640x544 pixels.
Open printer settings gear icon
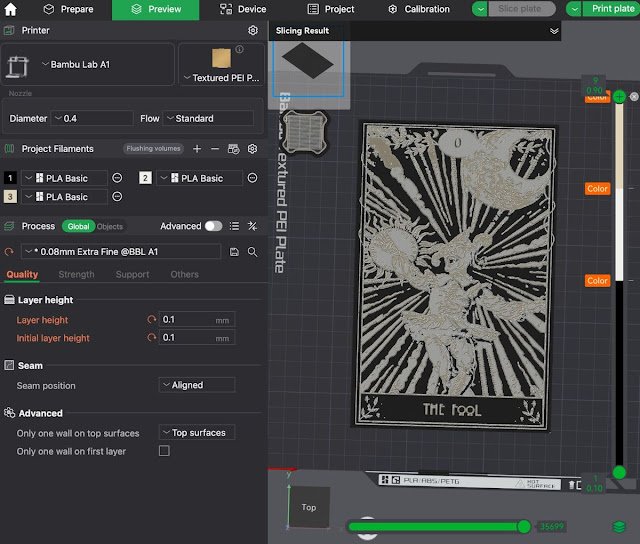[x=253, y=31]
